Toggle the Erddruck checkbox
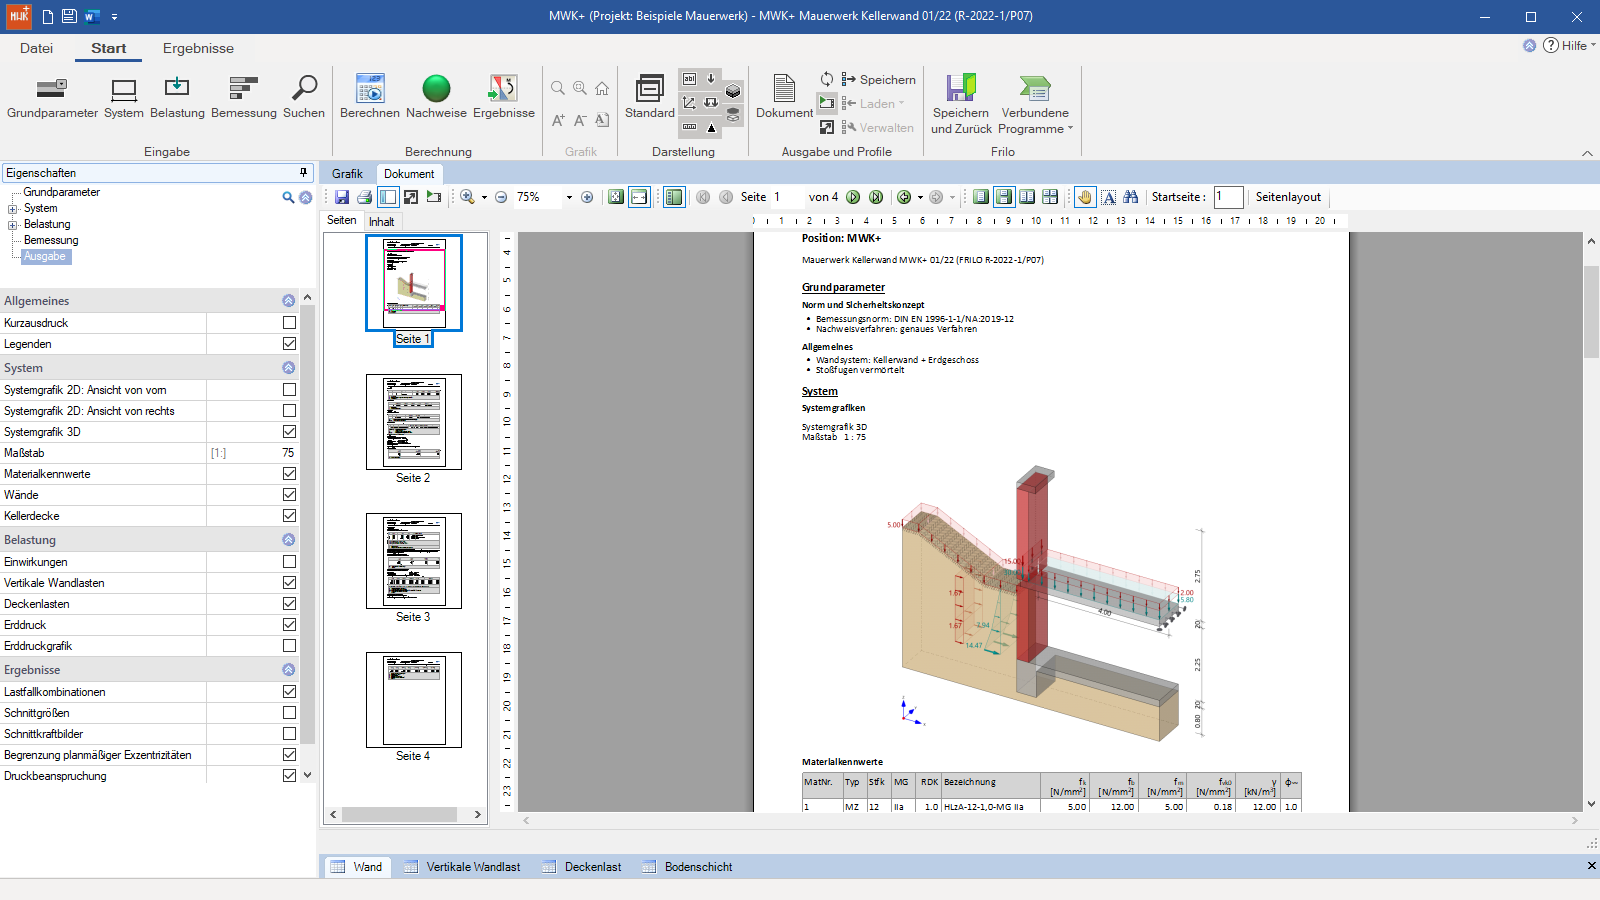The image size is (1600, 900). click(289, 625)
